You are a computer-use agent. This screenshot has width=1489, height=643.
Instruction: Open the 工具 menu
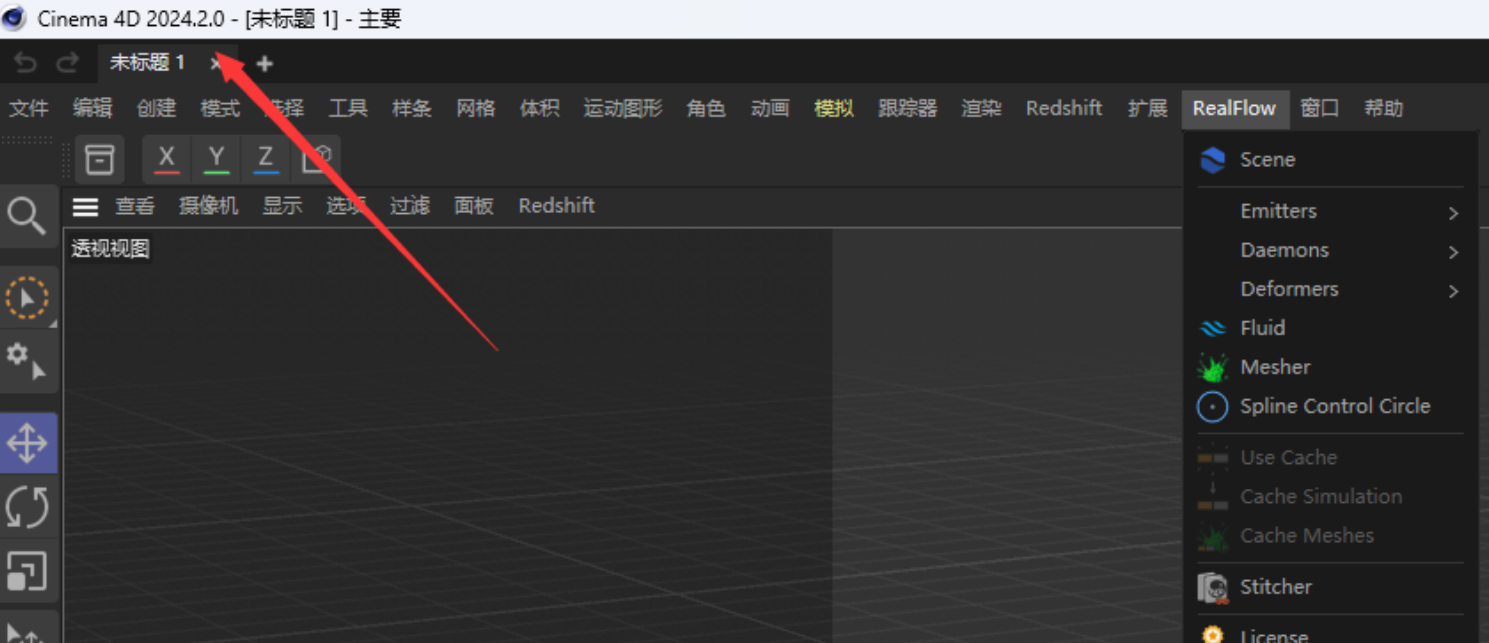click(x=348, y=108)
